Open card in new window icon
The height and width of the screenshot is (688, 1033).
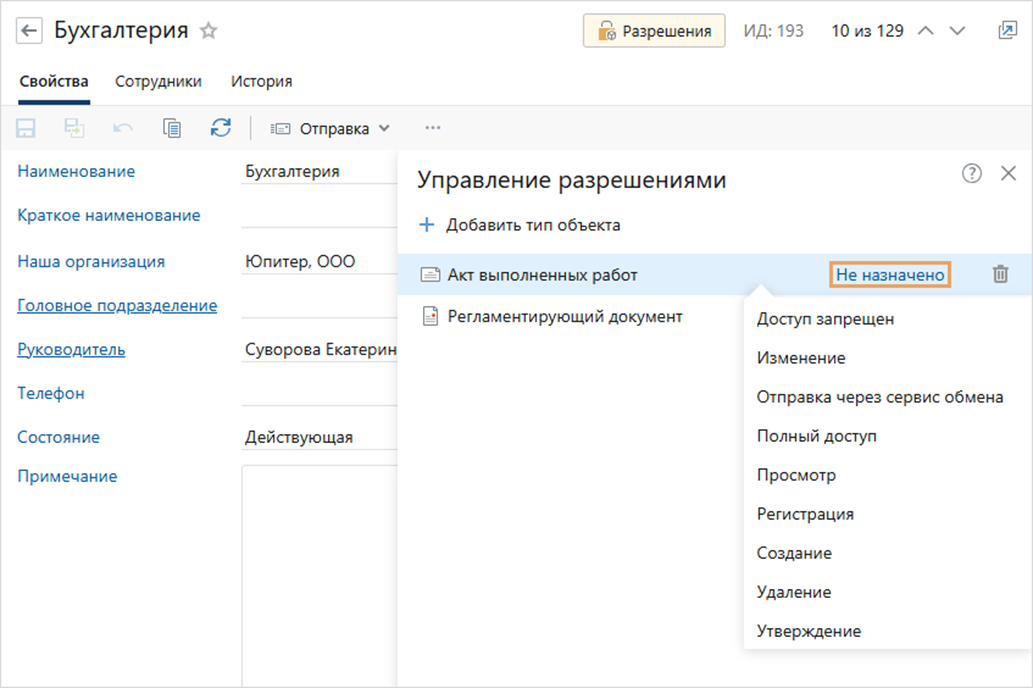[x=1007, y=30]
